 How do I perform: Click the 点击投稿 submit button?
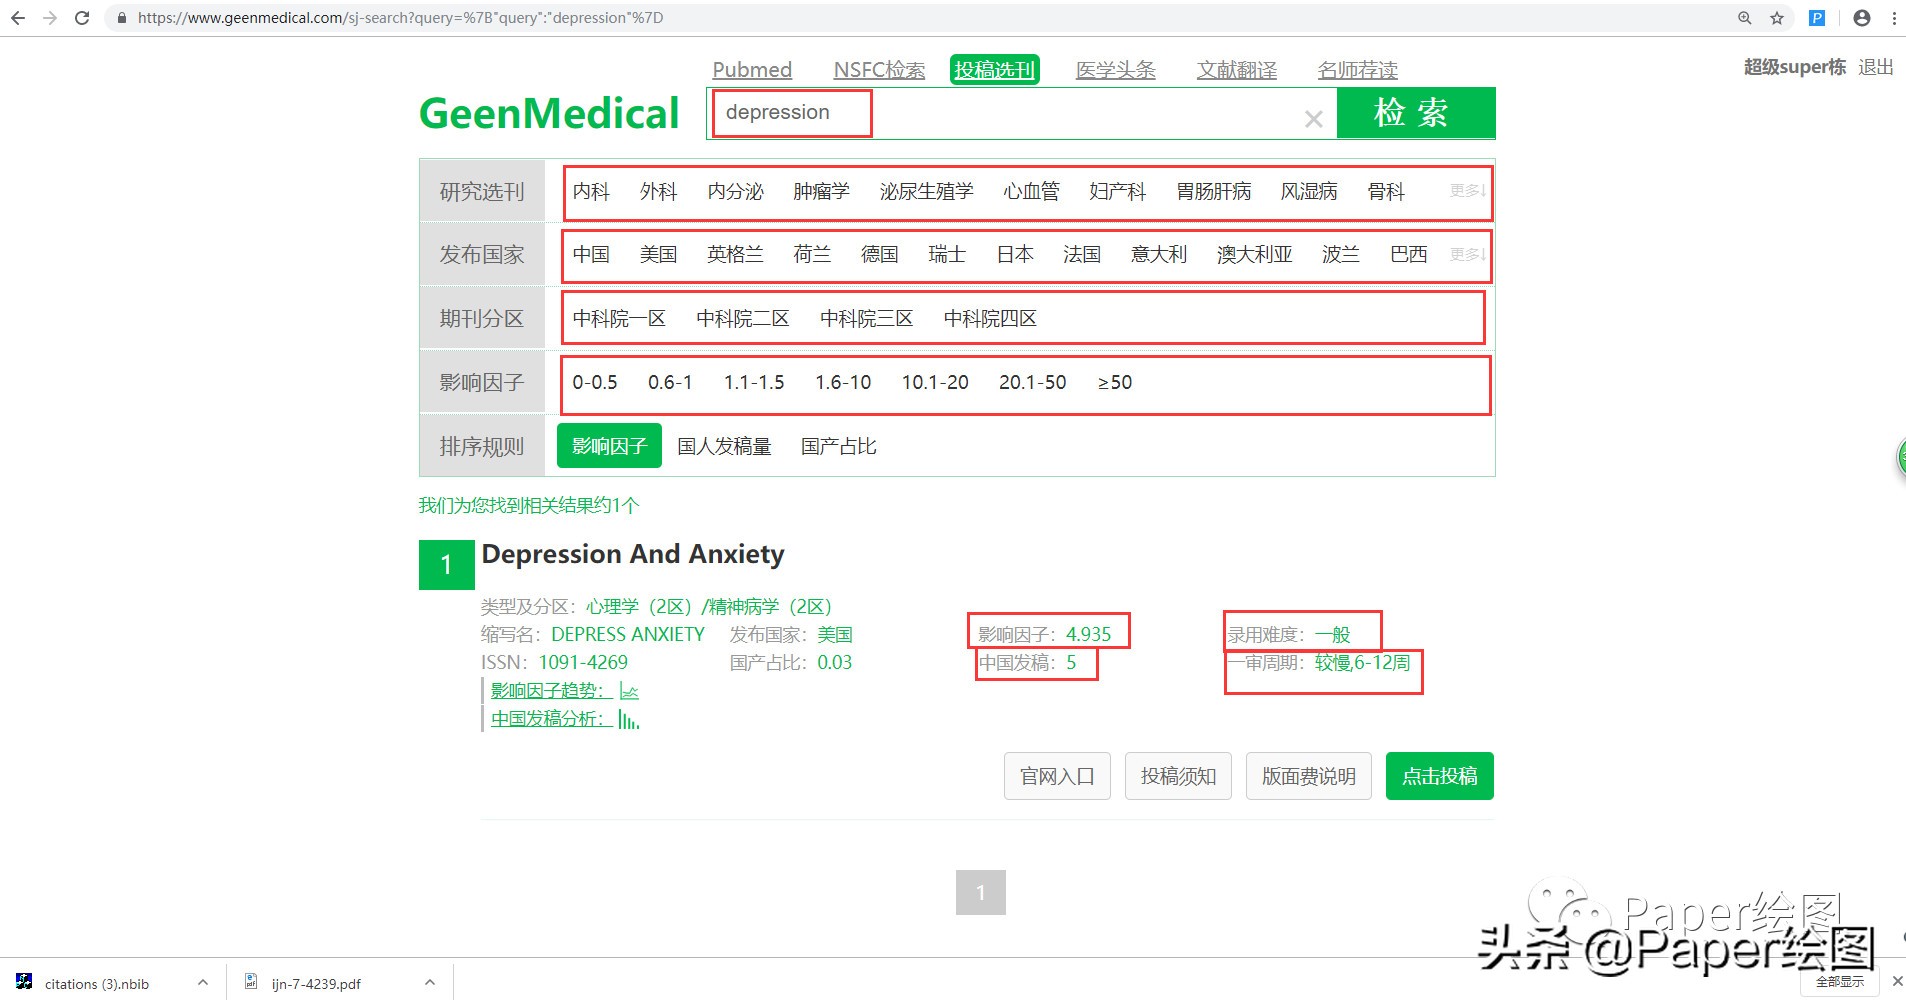point(1438,776)
